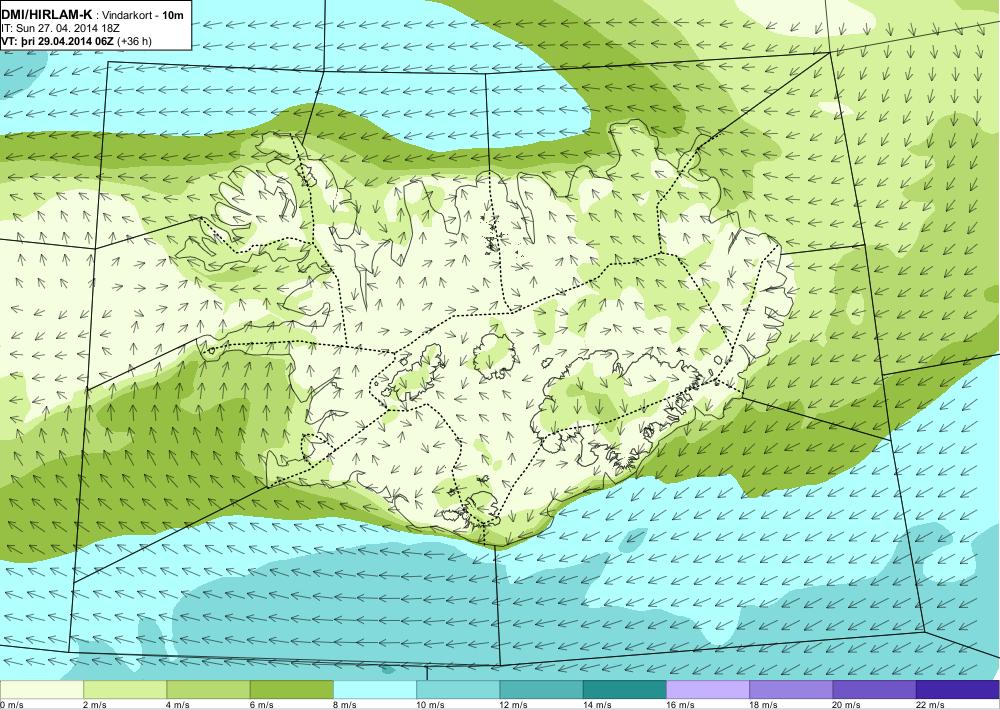This screenshot has width=1000, height=710.
Task: Click the 'DMI/HIRLAM-K' model title
Action: 47,13
